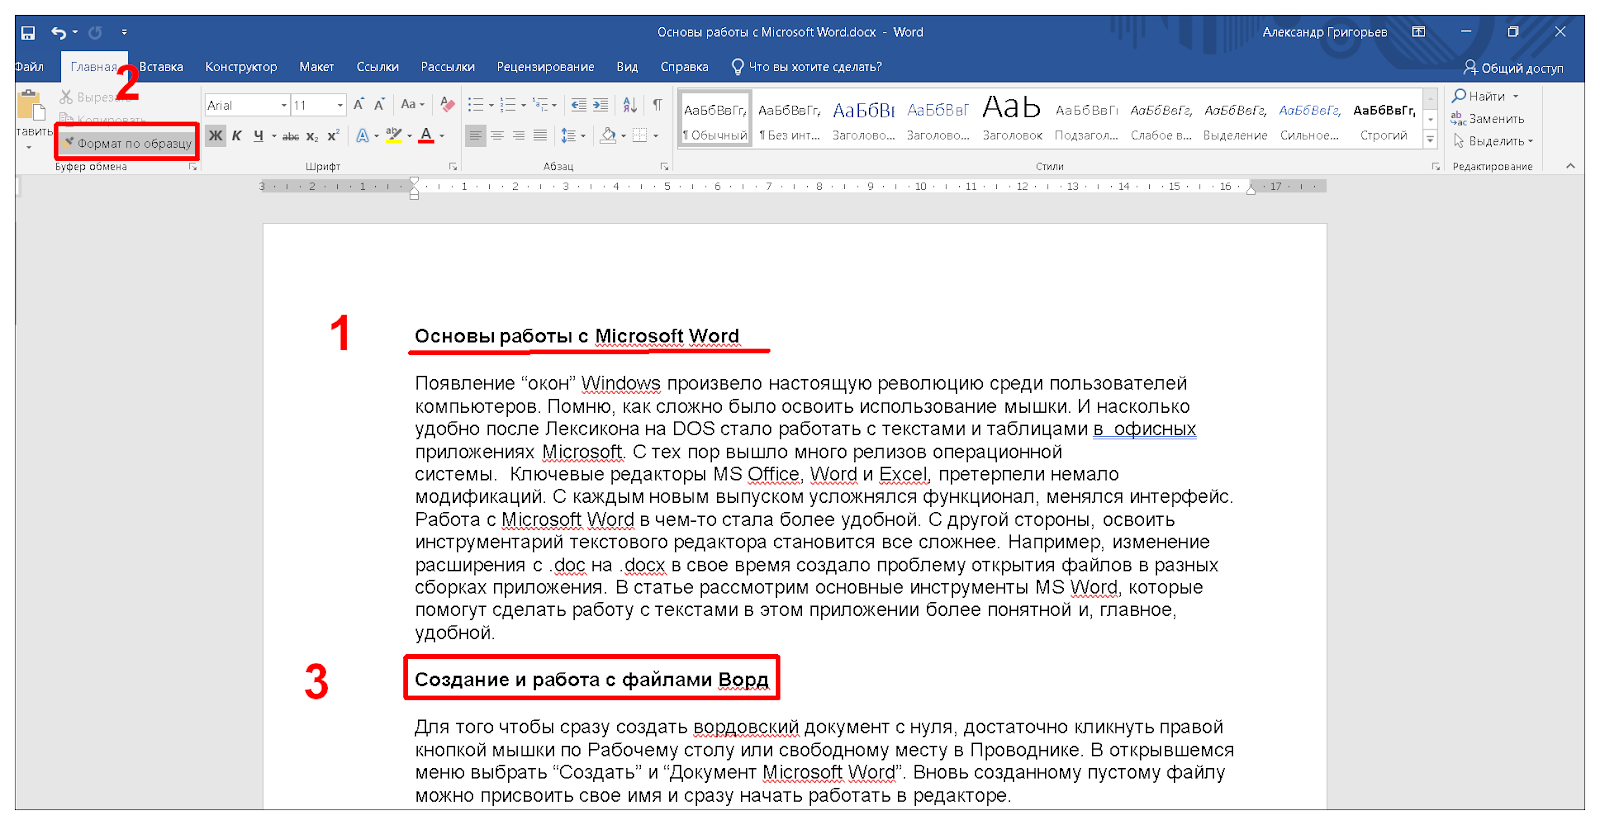Click the 'Что вы хотите сделать?' search field
Screen dimensions: 1600x825
pyautogui.click(x=815, y=67)
